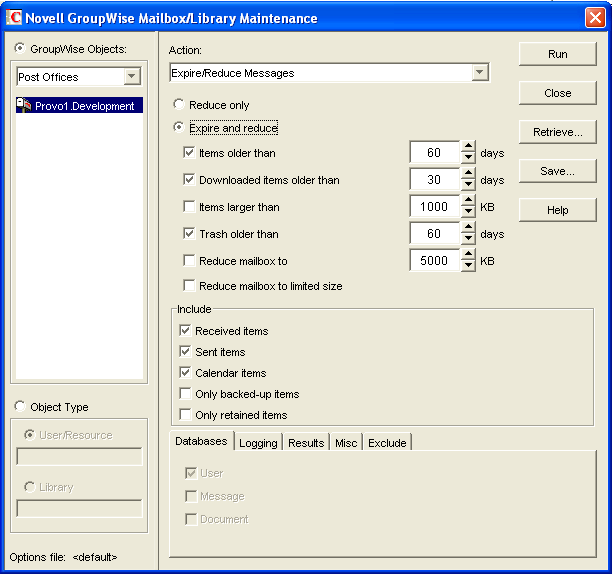Click the Retrieve... button
612x574 pixels.
(x=557, y=132)
